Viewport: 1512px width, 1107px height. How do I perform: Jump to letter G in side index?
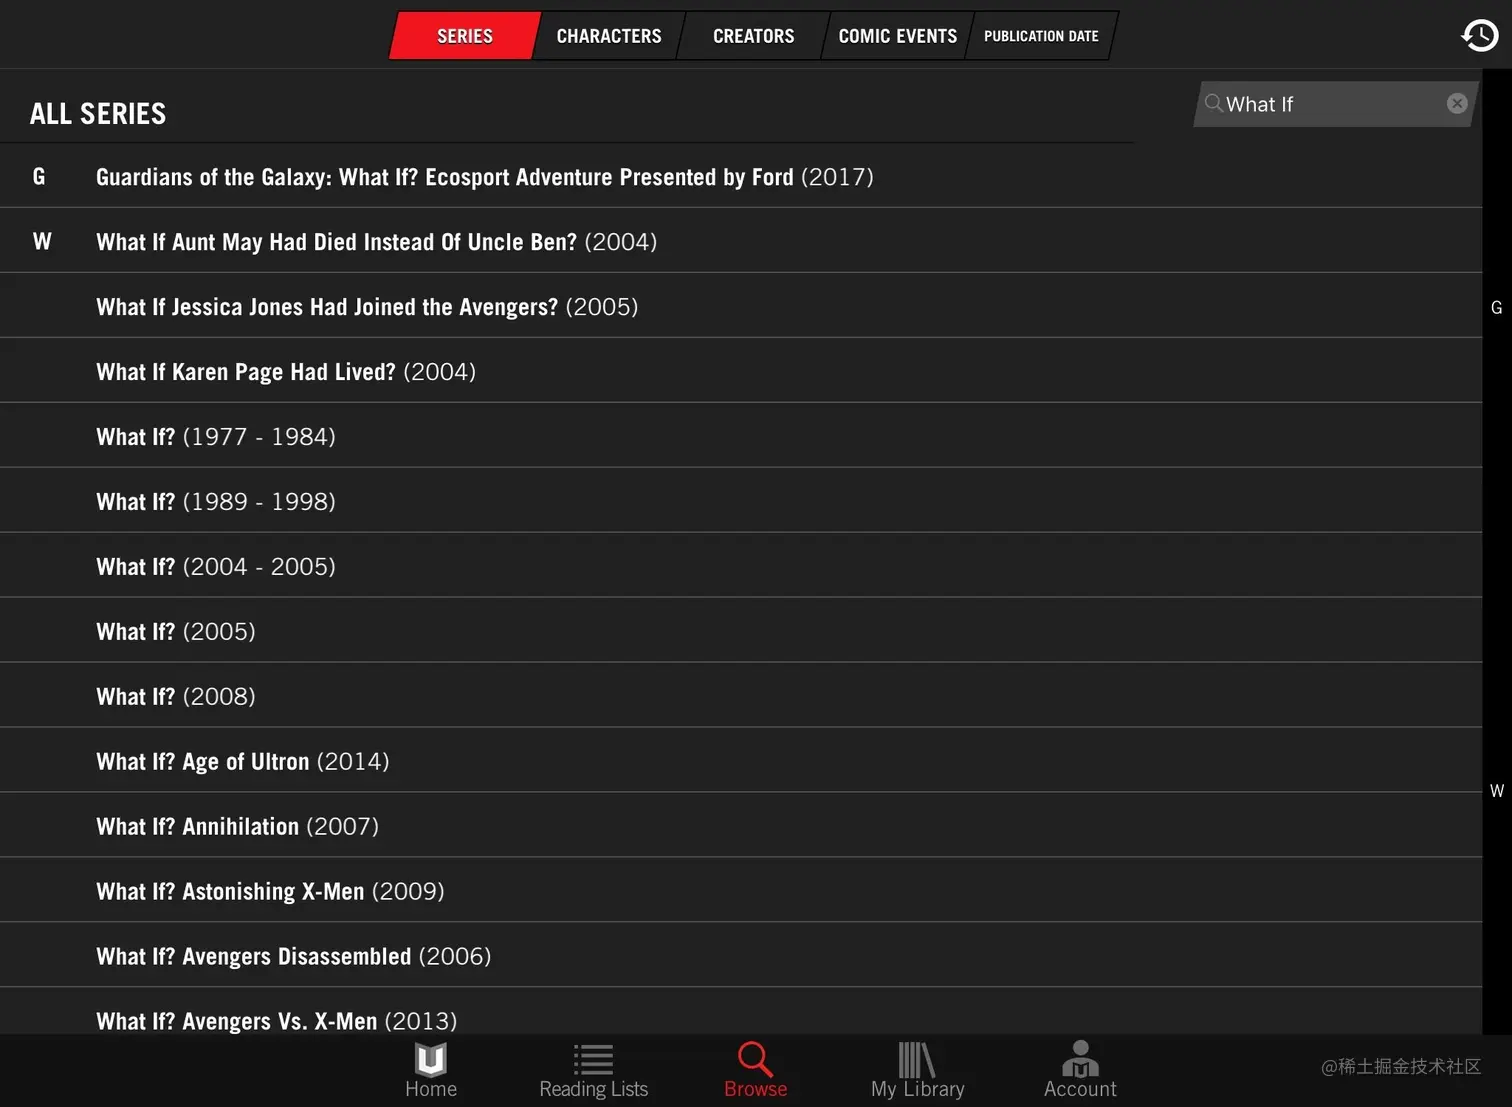point(1496,308)
